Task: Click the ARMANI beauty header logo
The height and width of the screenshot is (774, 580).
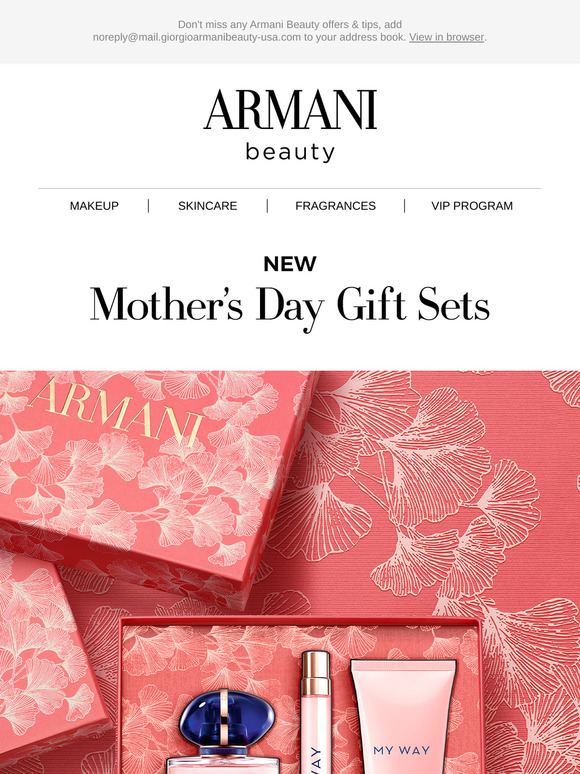Action: pyautogui.click(x=290, y=125)
